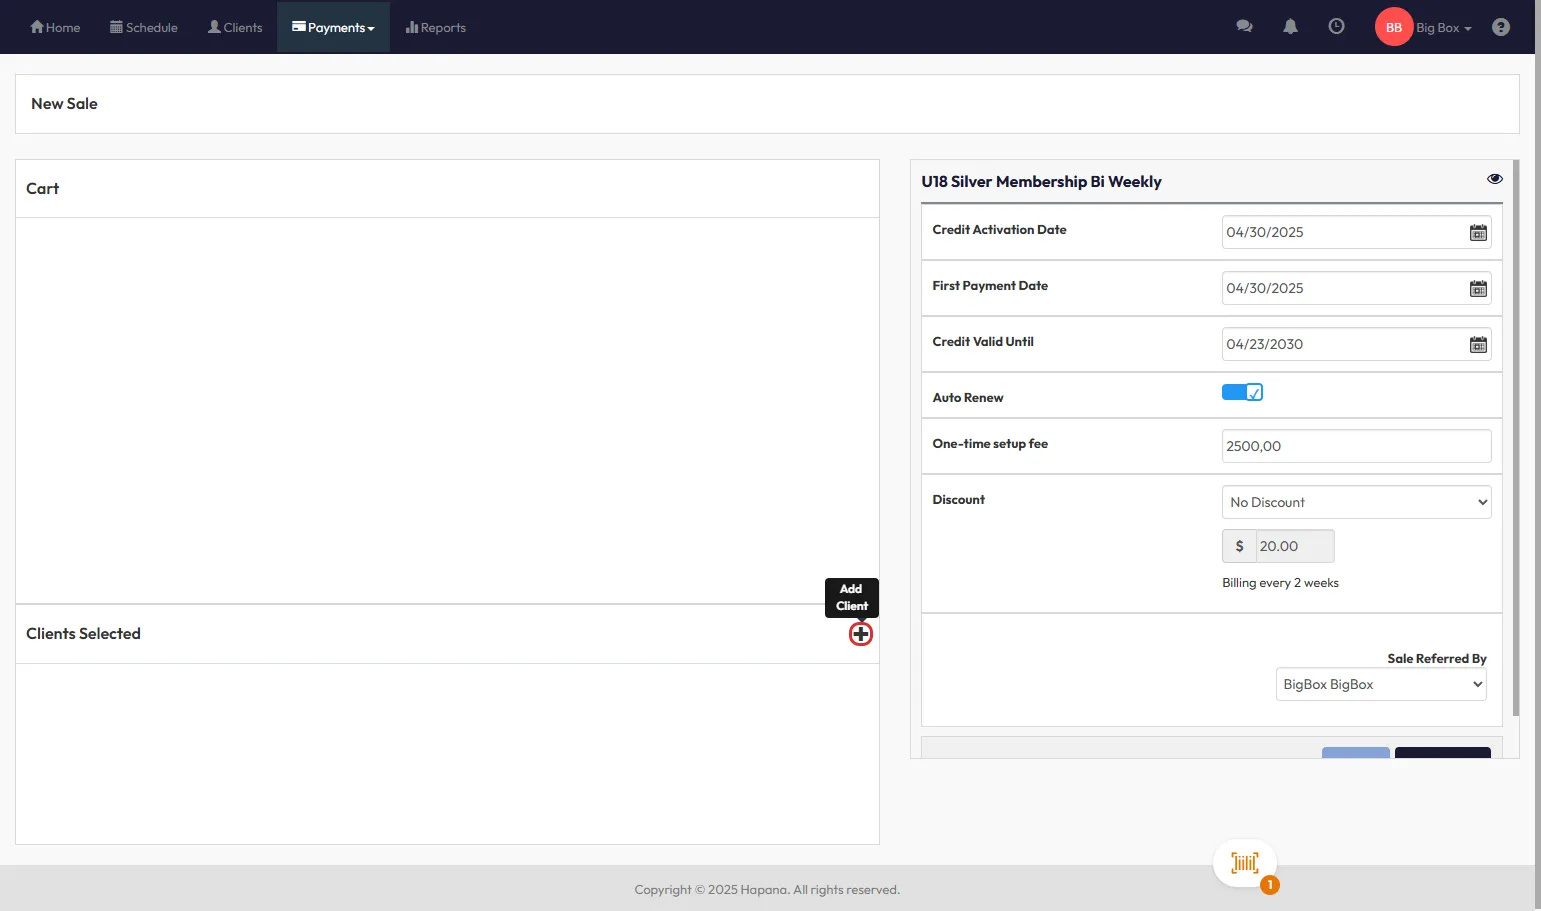Open the barcode scanner widget
This screenshot has height=911, width=1541.
pyautogui.click(x=1244, y=863)
